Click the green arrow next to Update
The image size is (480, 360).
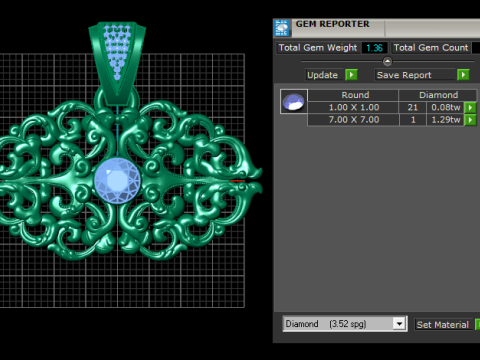pos(351,75)
